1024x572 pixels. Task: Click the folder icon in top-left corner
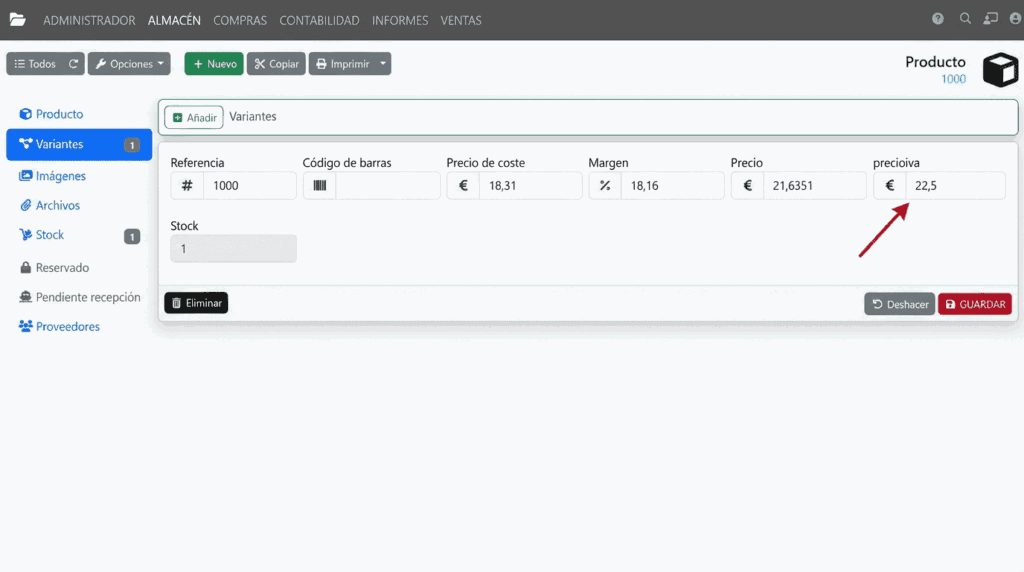point(18,20)
